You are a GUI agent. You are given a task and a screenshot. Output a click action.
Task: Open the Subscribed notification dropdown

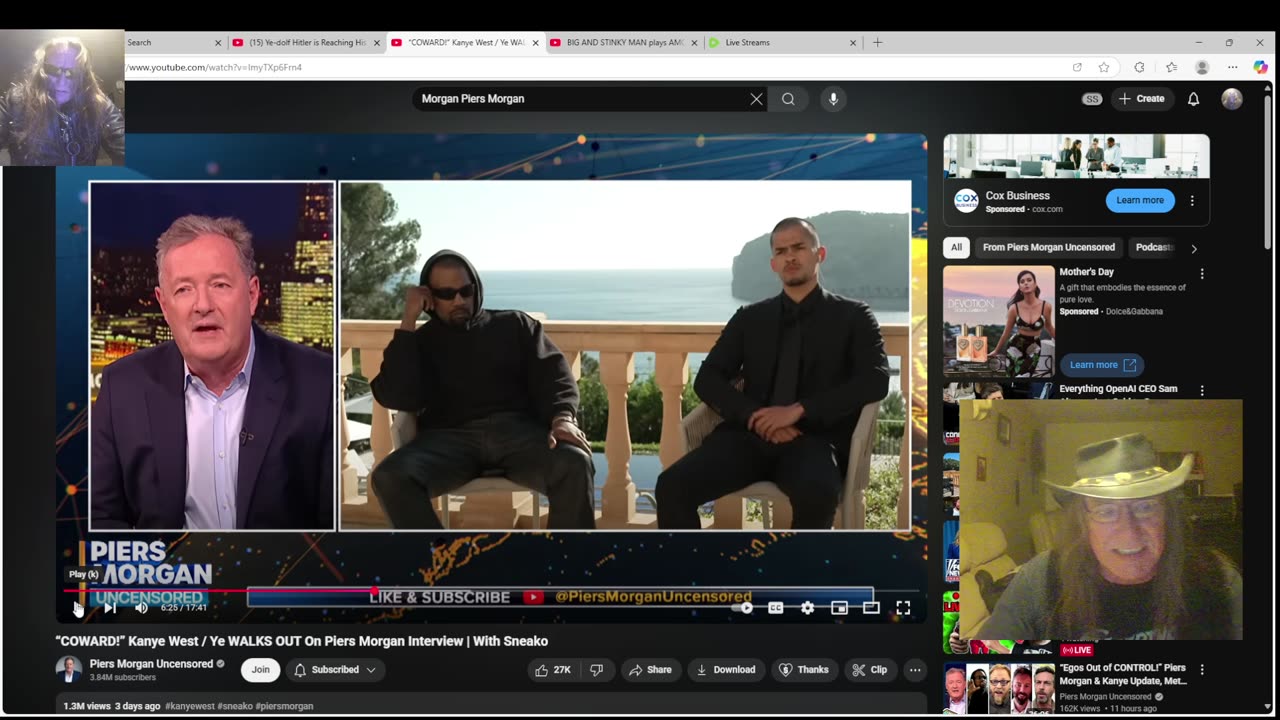click(x=335, y=670)
